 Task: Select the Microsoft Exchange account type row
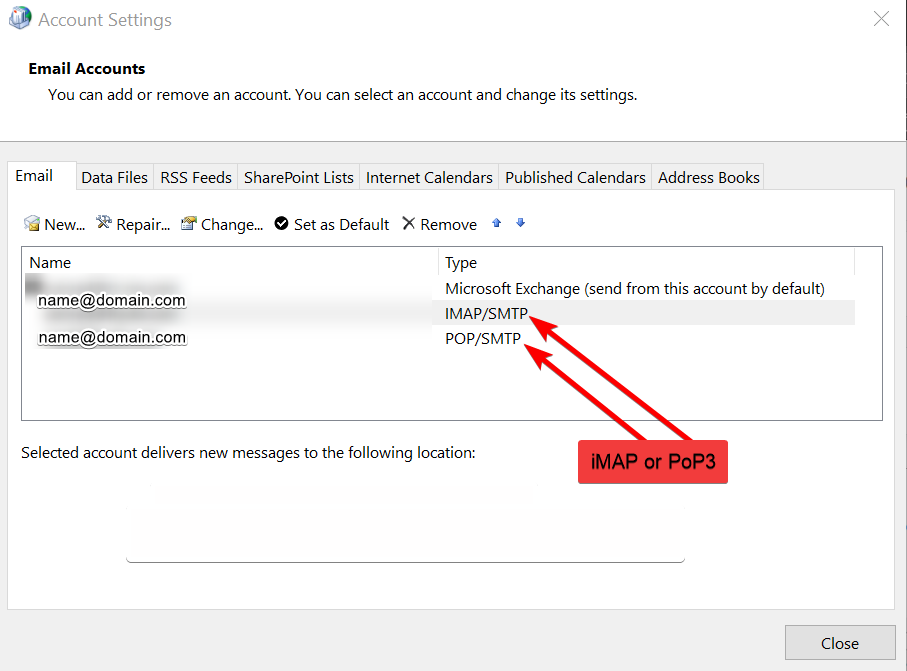point(635,288)
